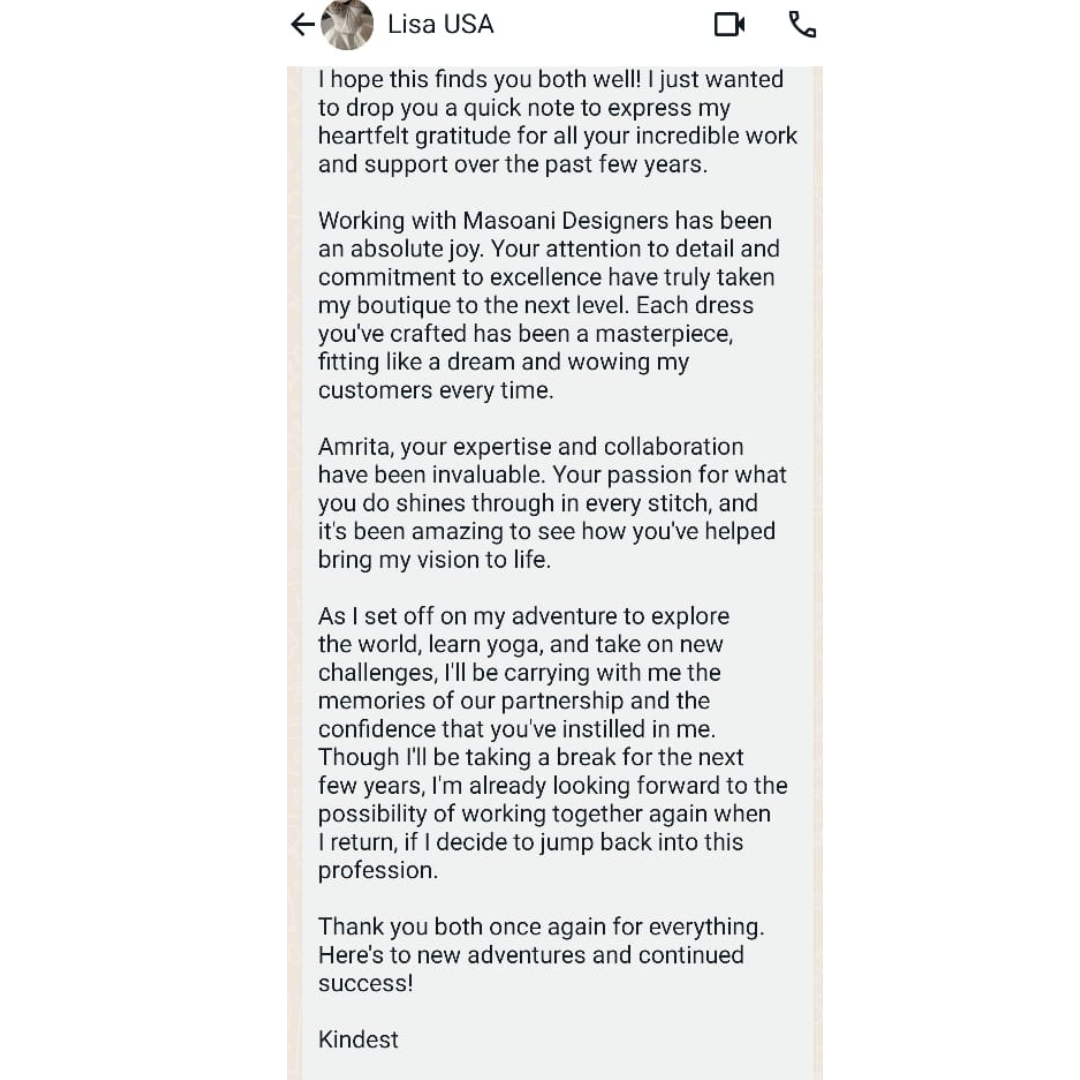Tap the "As I set off" paragraph
This screenshot has width=1080, height=1080.
[x=552, y=743]
